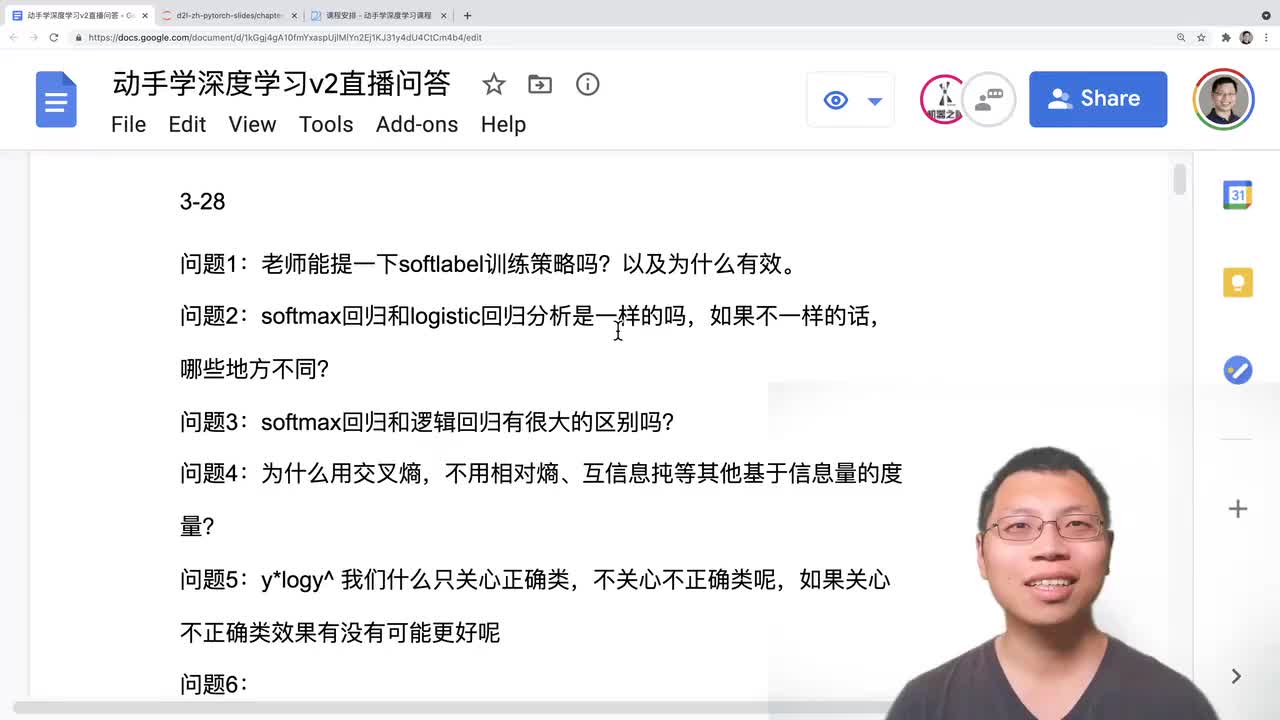1280x720 pixels.
Task: Open Google Keep yellow lightbulb icon
Action: [x=1238, y=282]
